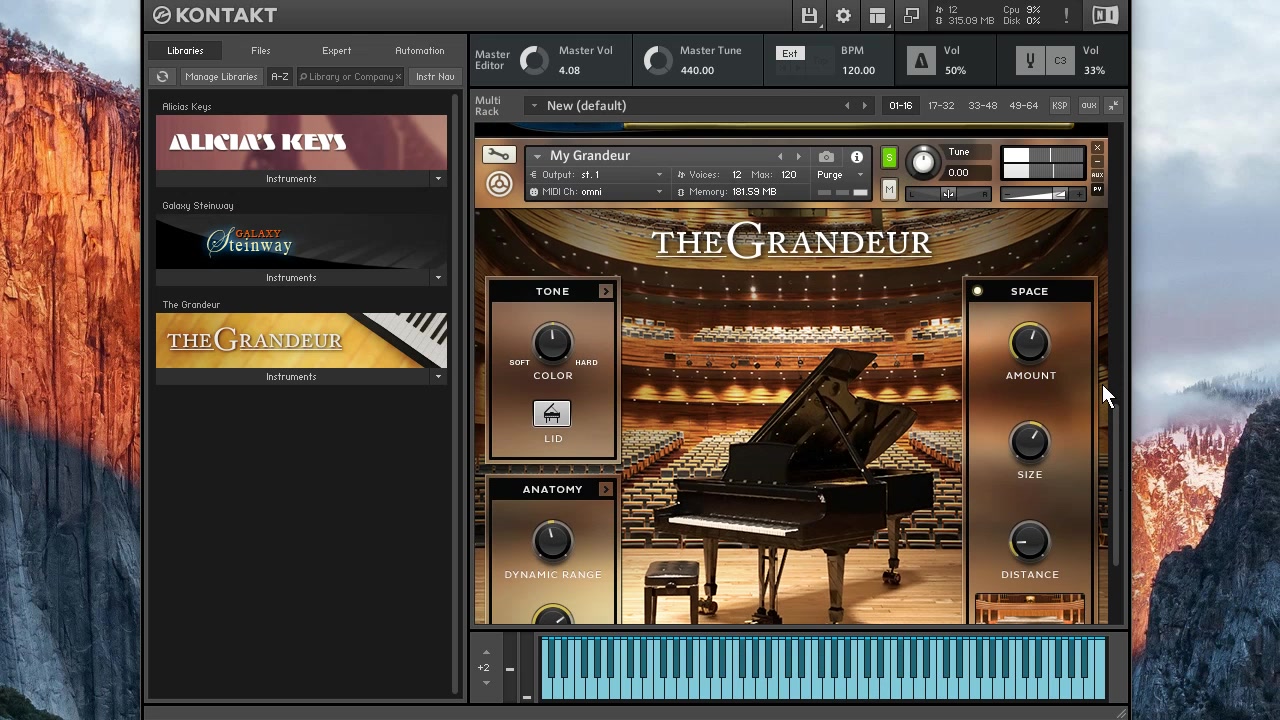The image size is (1280, 720).
Task: Click the COLOR knob in Tone panel
Action: coord(552,343)
